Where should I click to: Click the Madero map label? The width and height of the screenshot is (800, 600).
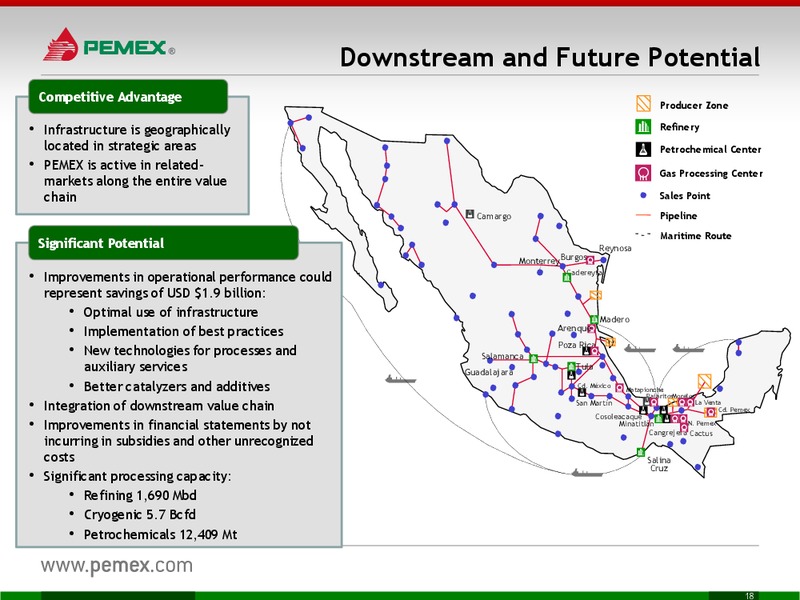click(x=614, y=319)
